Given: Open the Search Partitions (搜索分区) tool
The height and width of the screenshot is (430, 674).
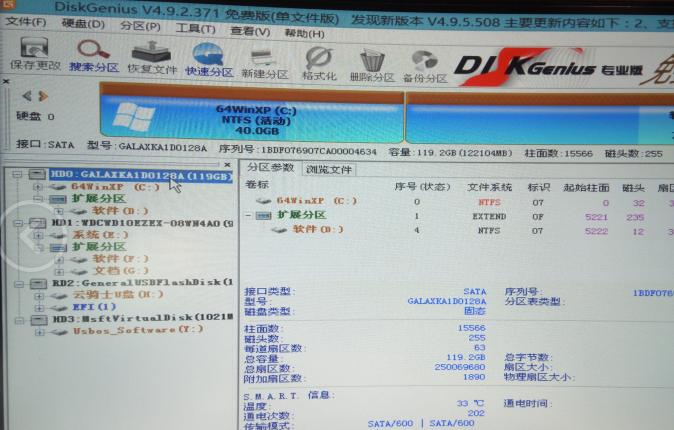Looking at the screenshot, I should point(94,56).
